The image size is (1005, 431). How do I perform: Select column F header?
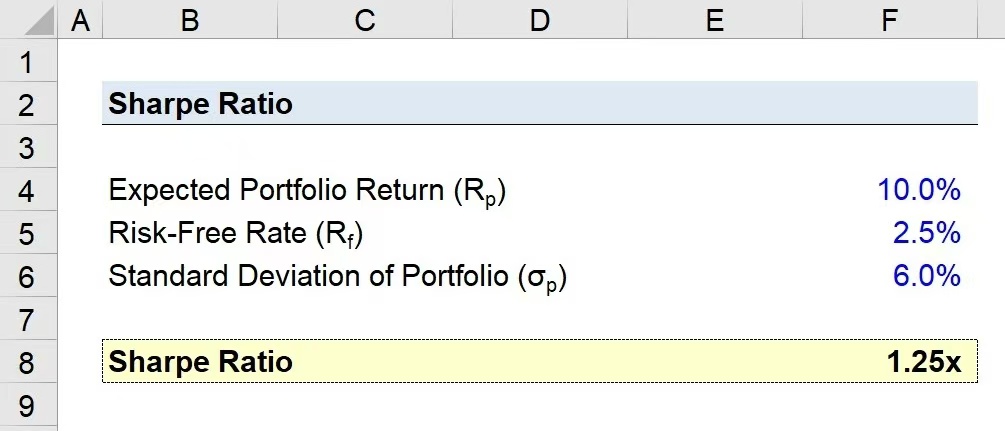[x=890, y=19]
